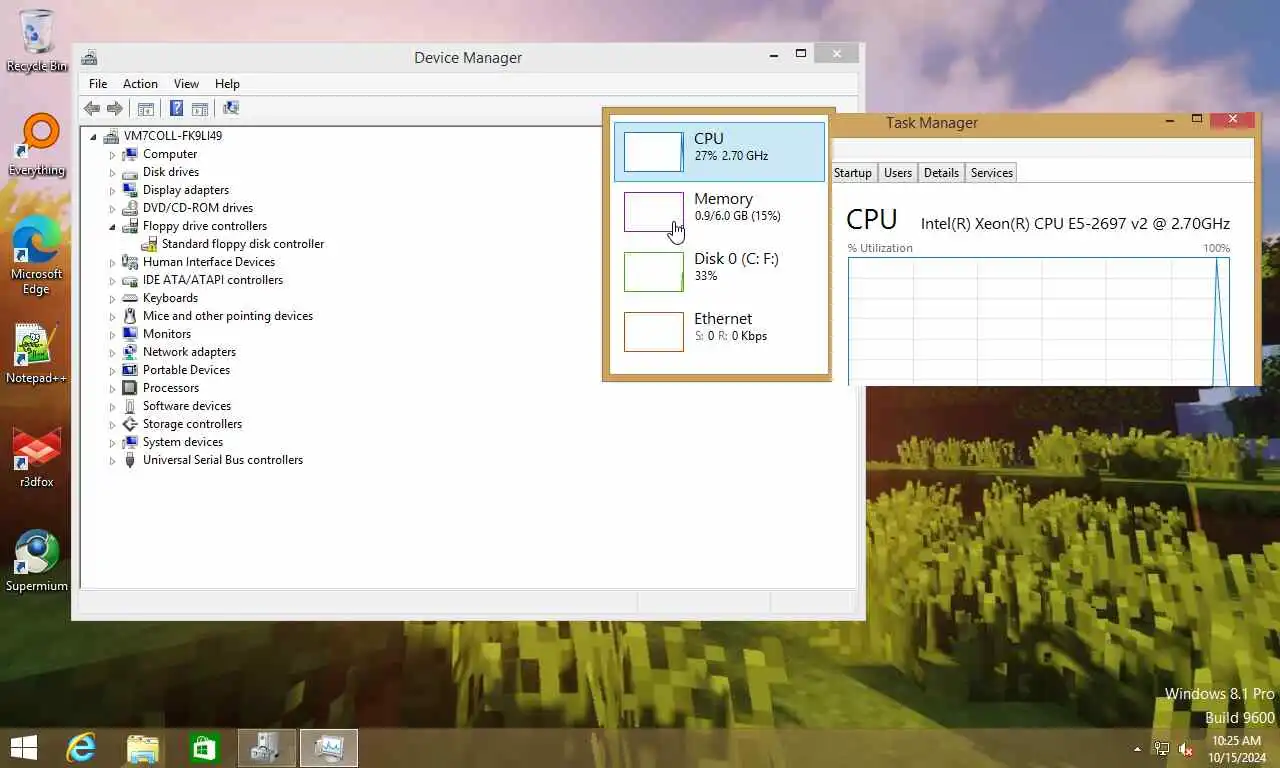This screenshot has width=1280, height=768.
Task: Expand the Human Interface Devices category
Action: (112, 262)
